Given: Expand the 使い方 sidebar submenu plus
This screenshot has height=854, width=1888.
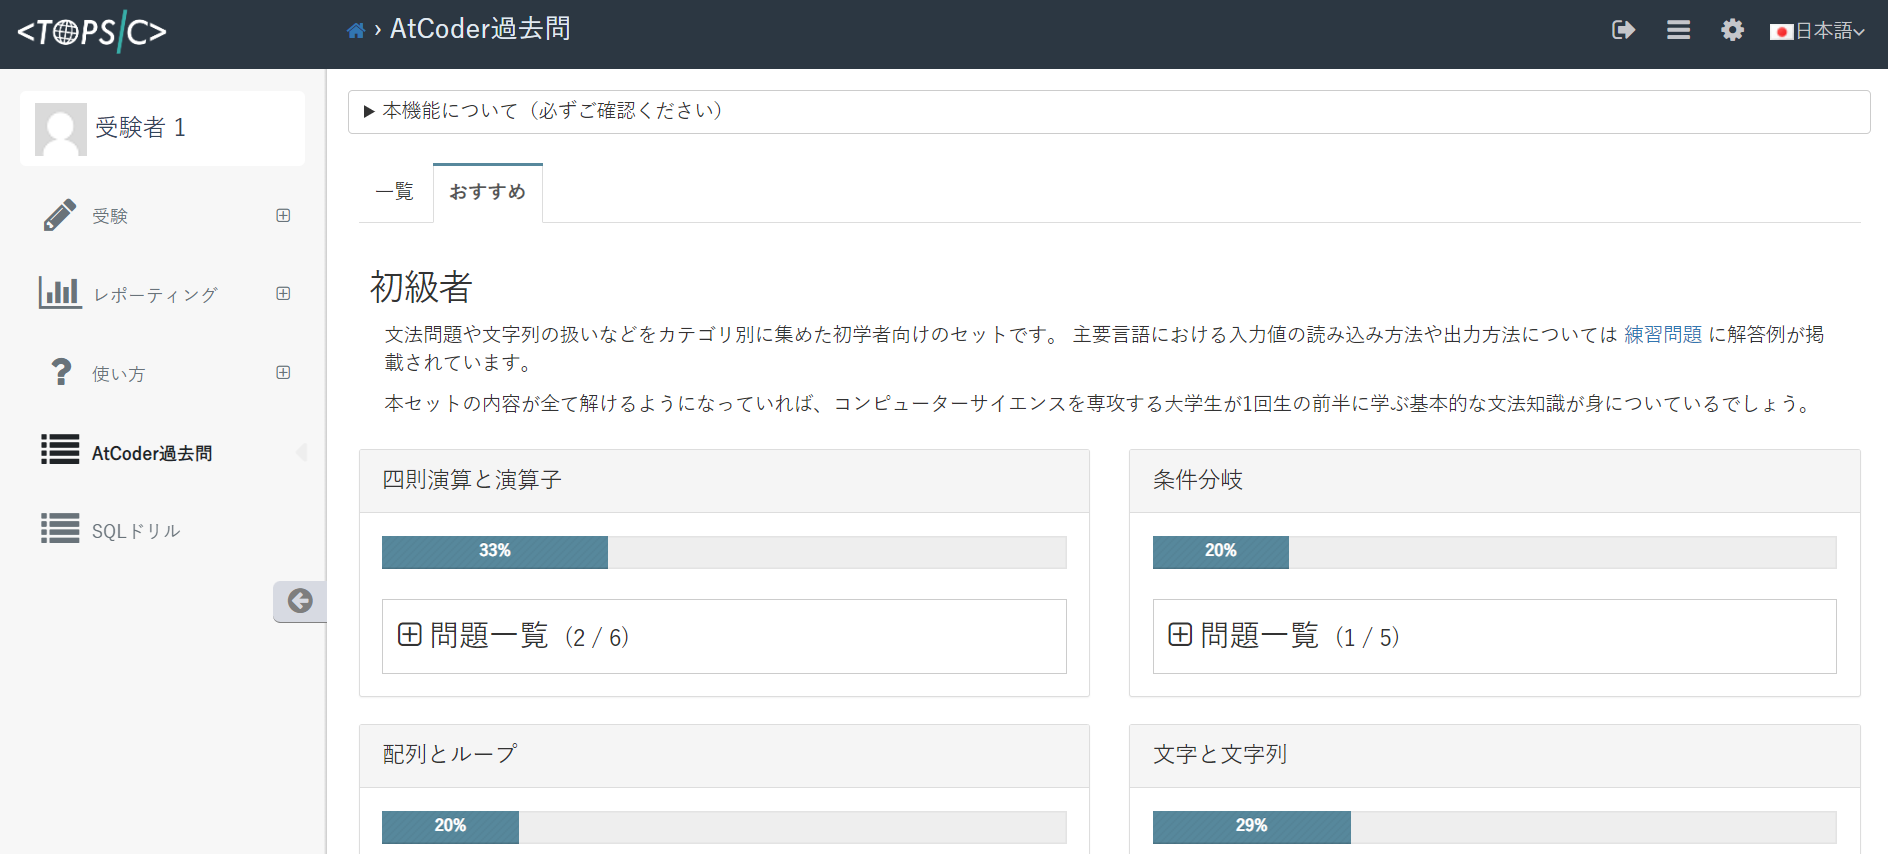Looking at the screenshot, I should click(x=283, y=372).
